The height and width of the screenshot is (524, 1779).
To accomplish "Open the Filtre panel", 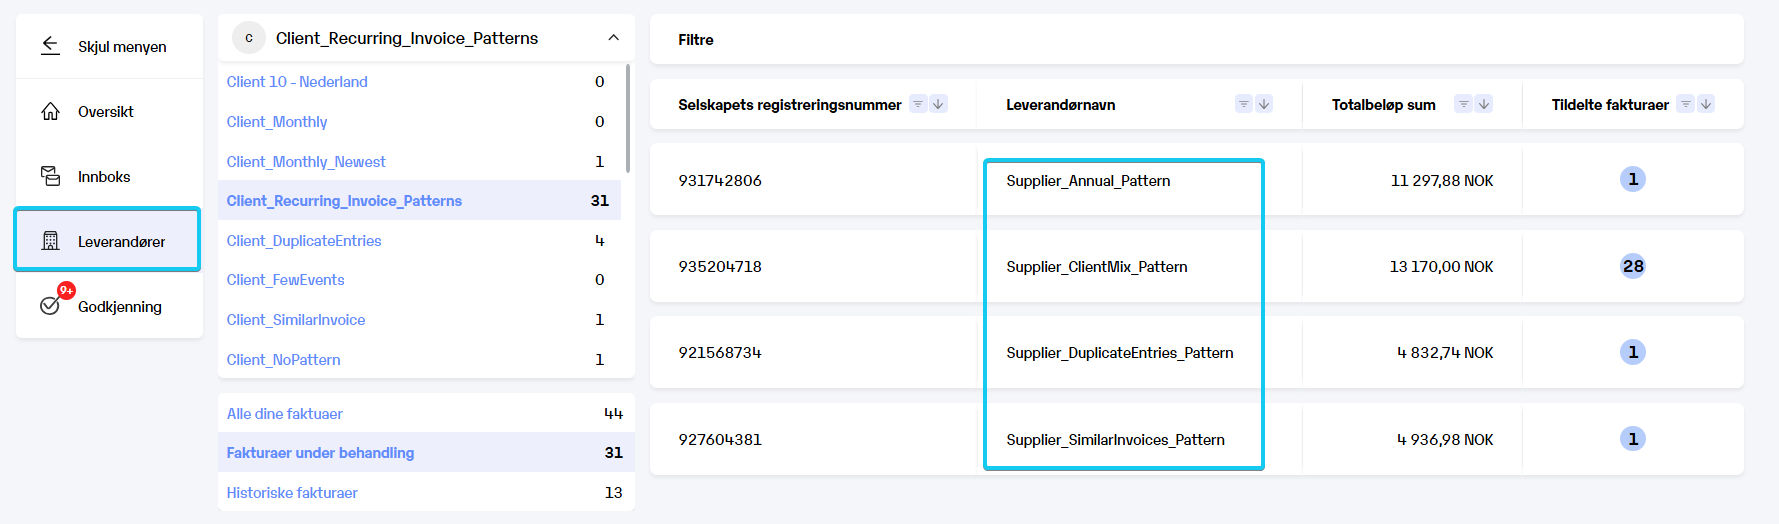I will 1196,40.
